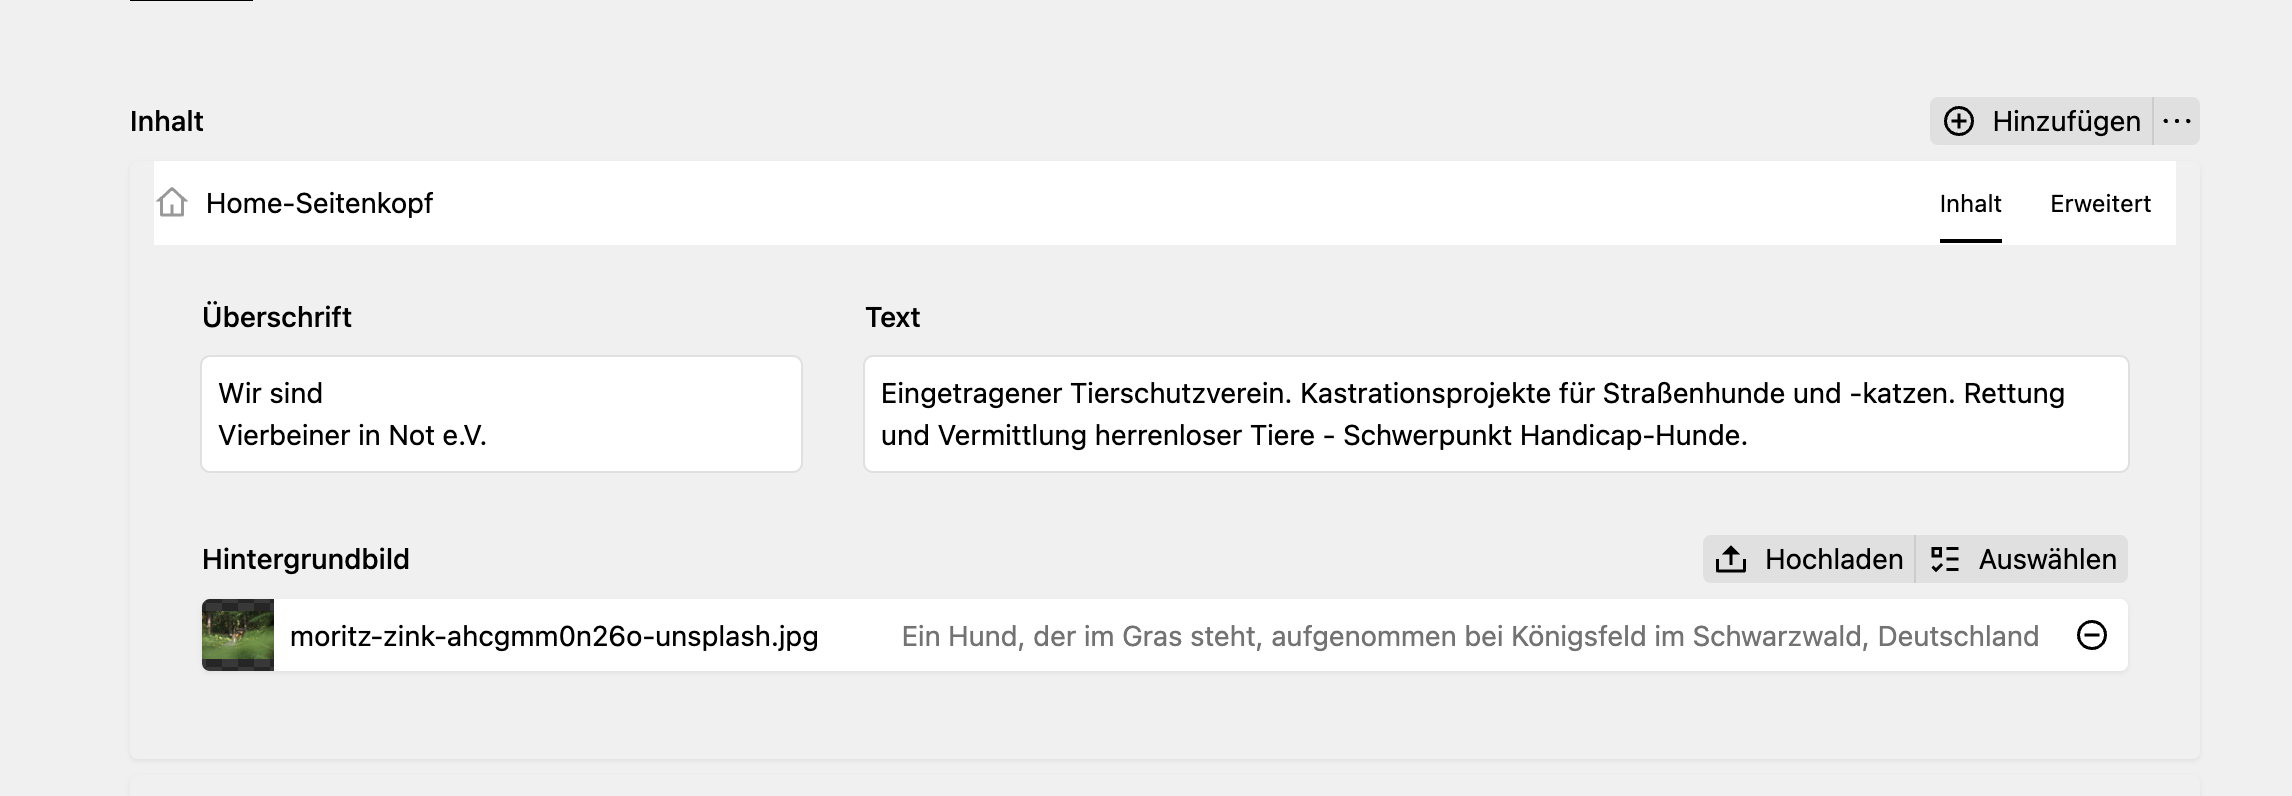Click the Home-Seitenkopf block title
The width and height of the screenshot is (2292, 796).
tap(318, 204)
